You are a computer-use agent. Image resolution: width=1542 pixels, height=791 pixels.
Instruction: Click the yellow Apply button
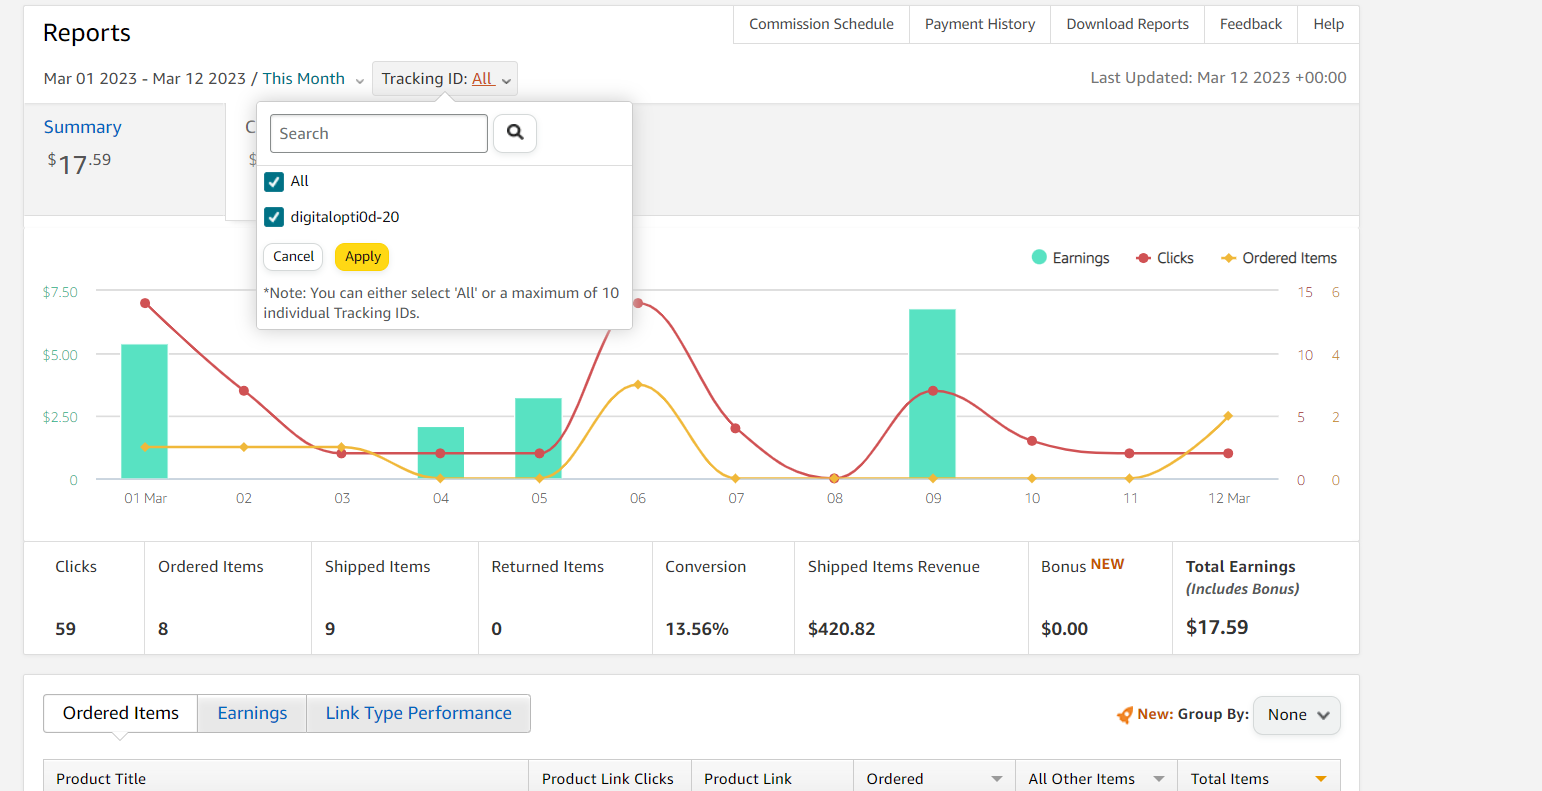pos(363,257)
